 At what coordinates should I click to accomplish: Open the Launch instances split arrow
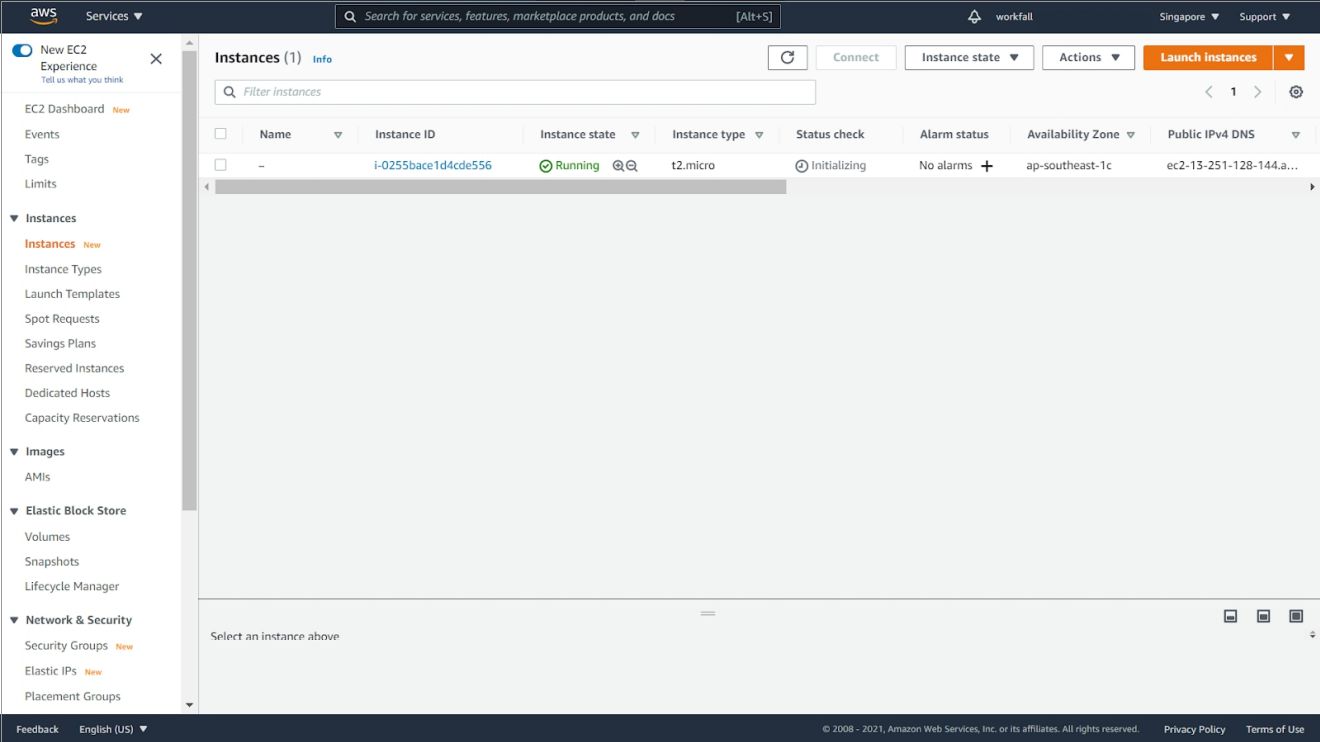pyautogui.click(x=1289, y=58)
